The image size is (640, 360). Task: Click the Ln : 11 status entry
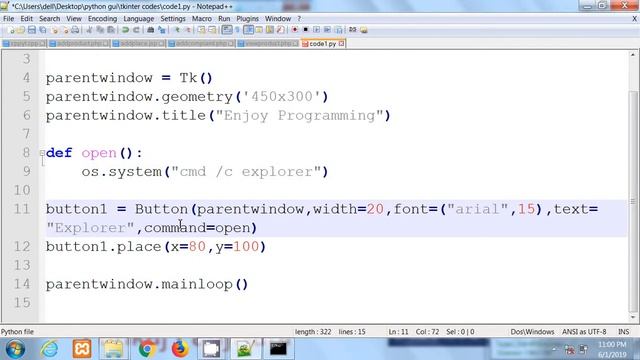398,332
